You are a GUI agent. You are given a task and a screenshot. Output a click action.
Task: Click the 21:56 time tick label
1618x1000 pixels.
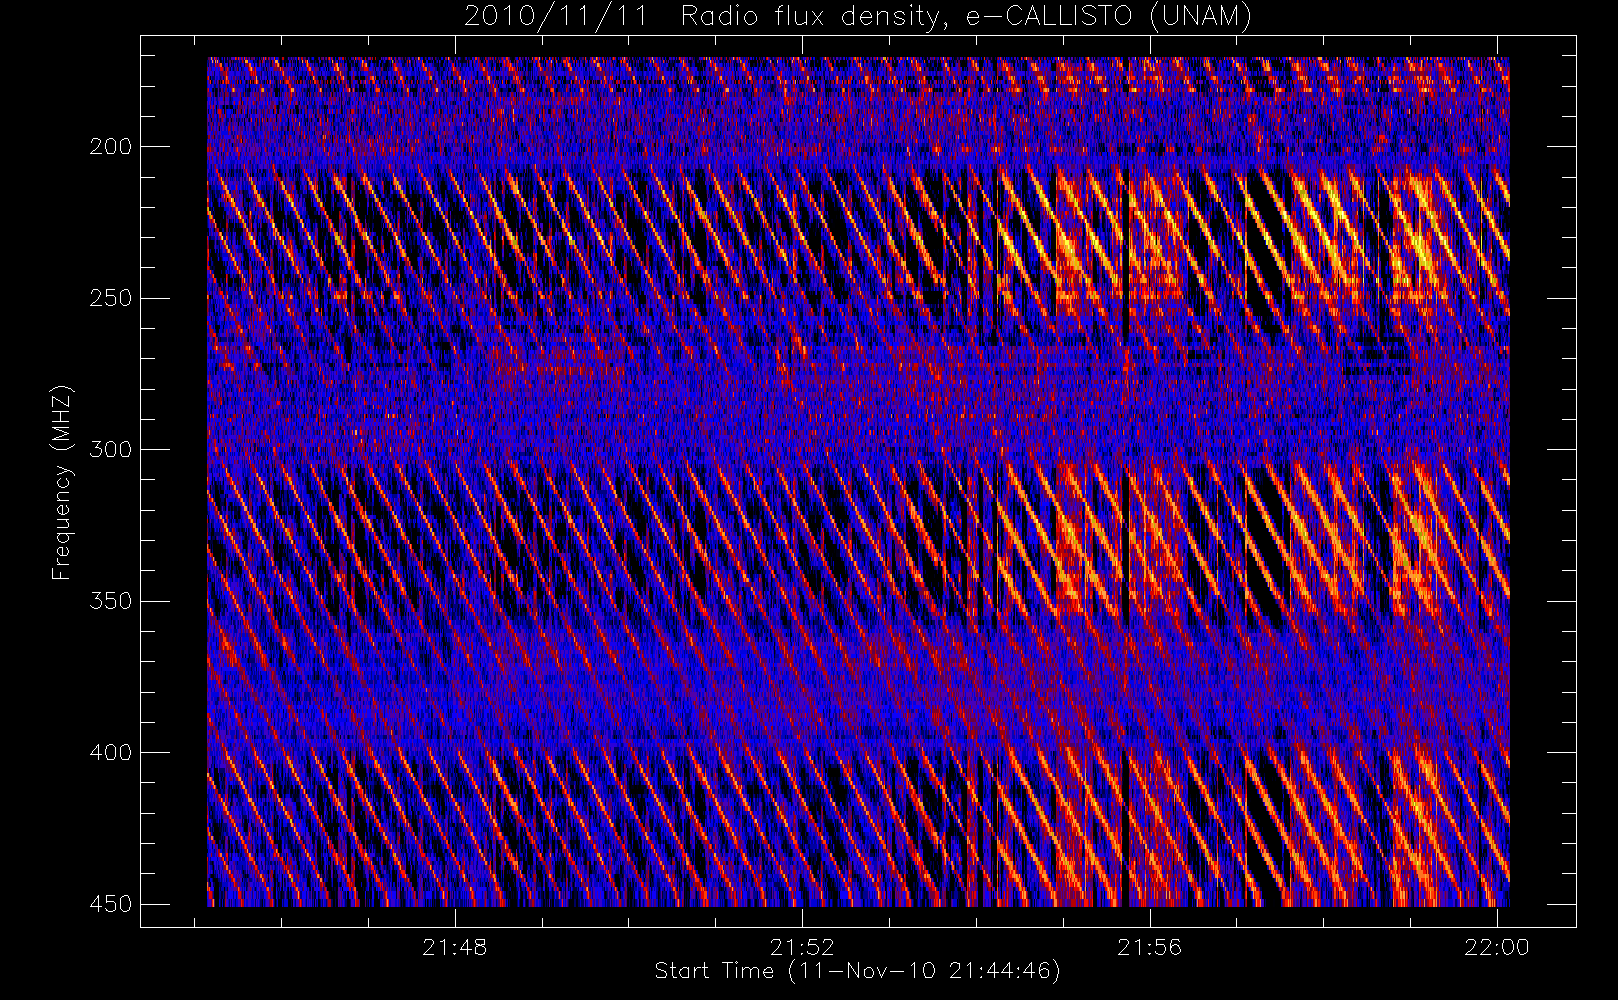pyautogui.click(x=1150, y=947)
